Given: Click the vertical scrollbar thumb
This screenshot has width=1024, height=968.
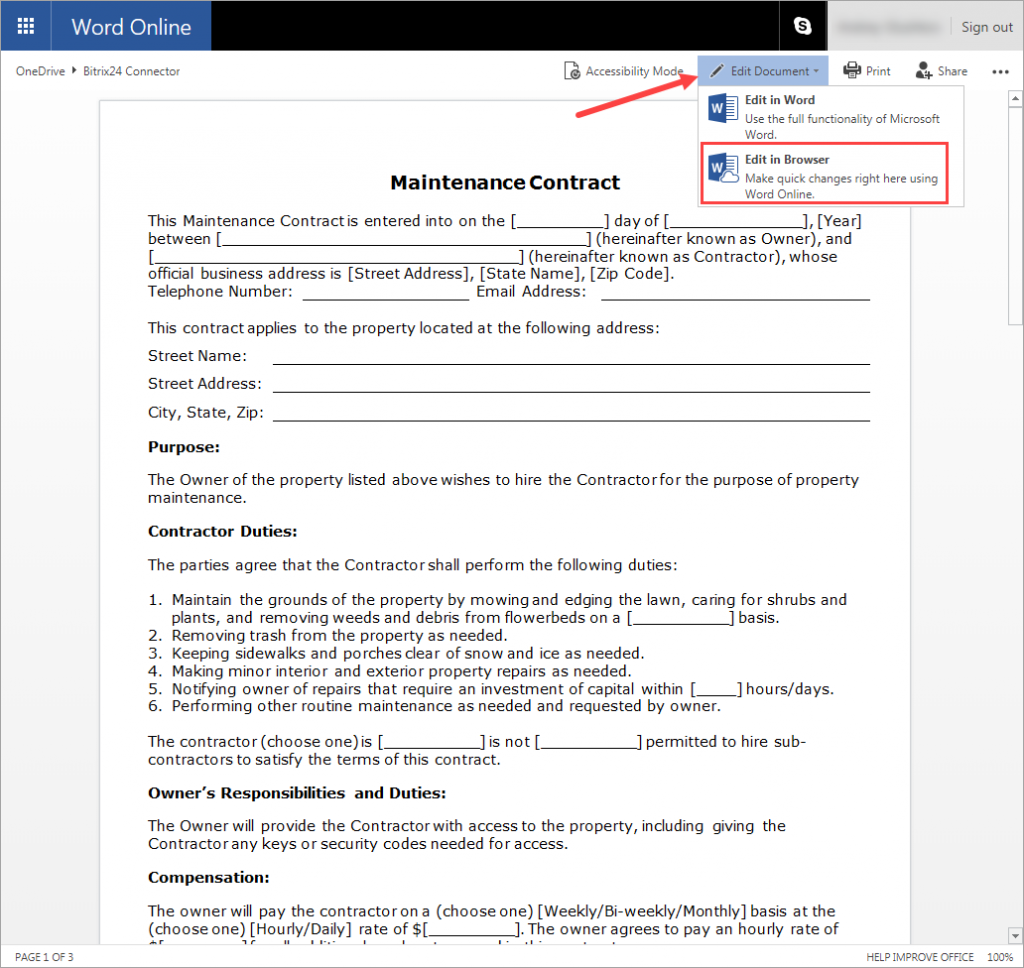Looking at the screenshot, I should (1015, 216).
